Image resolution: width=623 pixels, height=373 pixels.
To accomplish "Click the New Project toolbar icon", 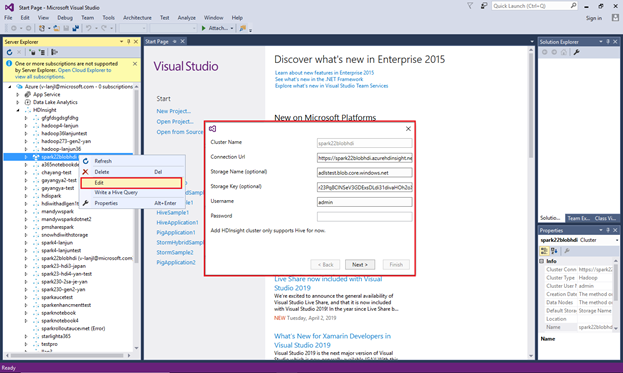I will point(42,28).
